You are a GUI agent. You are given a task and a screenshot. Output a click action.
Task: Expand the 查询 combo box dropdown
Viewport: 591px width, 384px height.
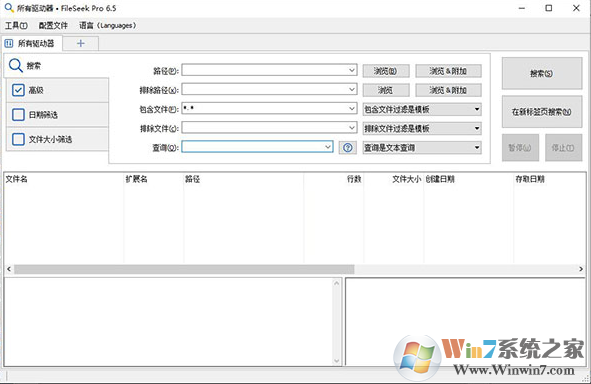click(328, 147)
